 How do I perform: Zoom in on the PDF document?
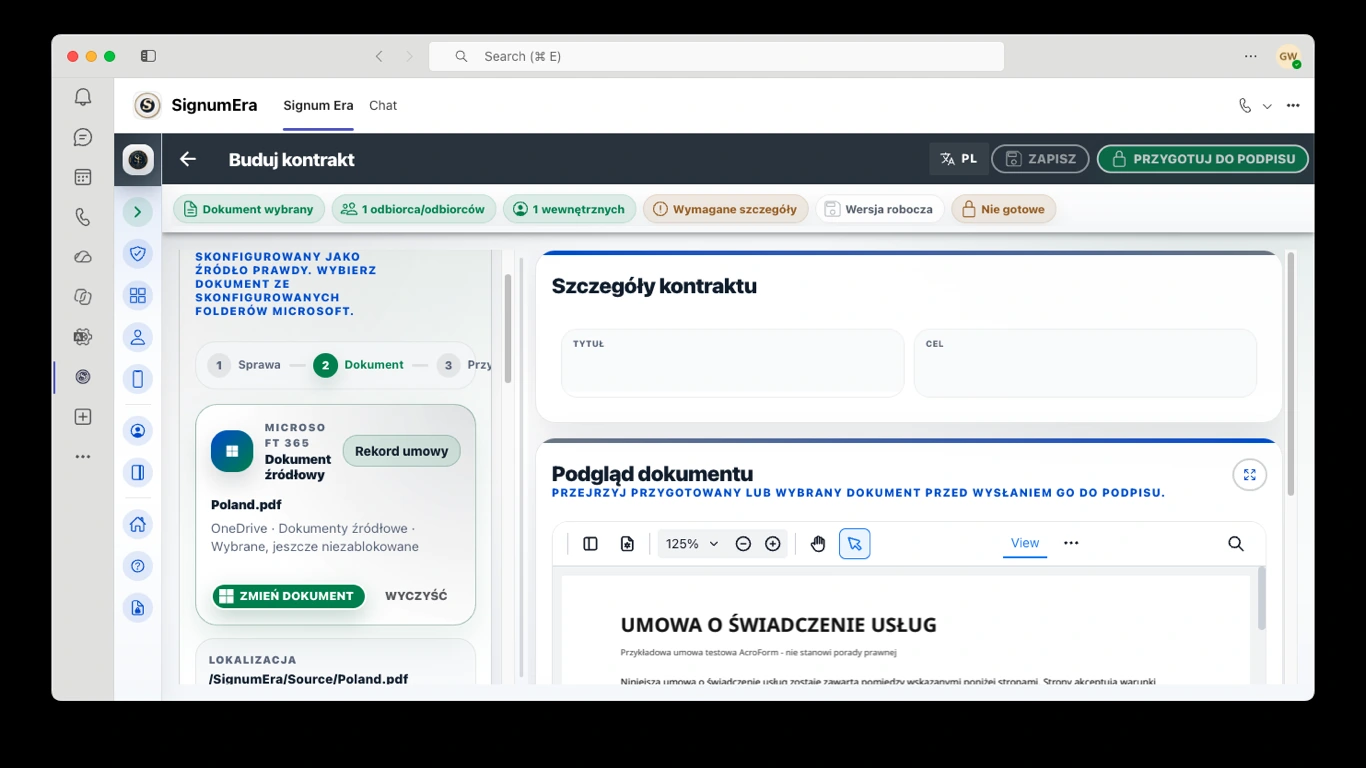773,544
